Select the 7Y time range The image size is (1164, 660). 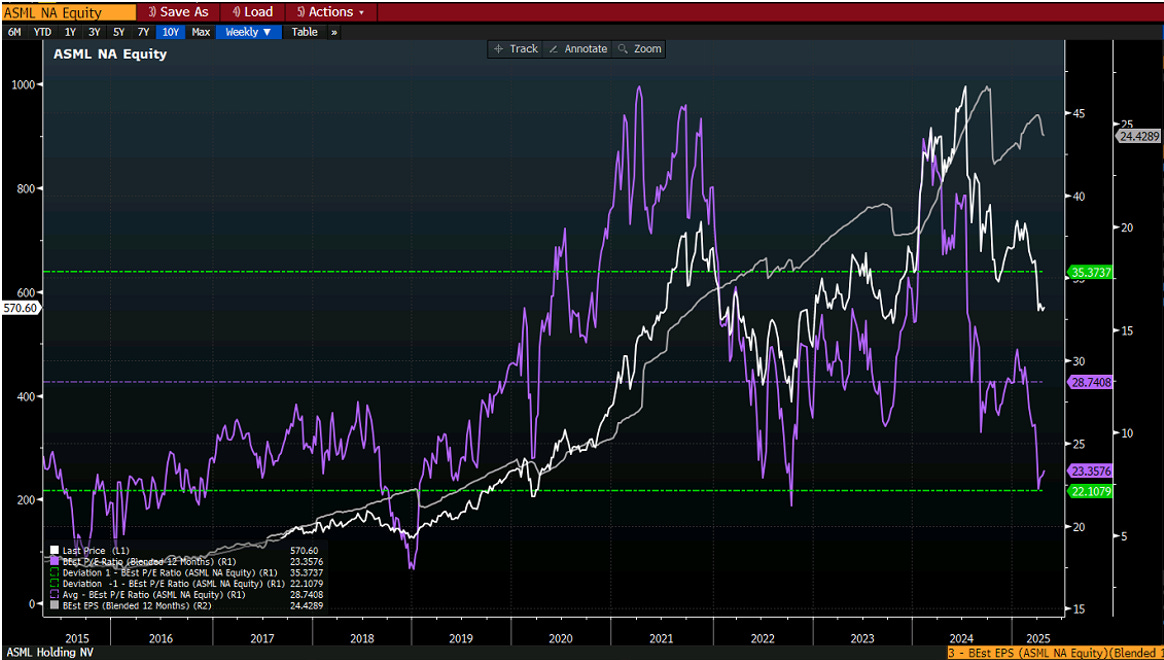click(143, 32)
